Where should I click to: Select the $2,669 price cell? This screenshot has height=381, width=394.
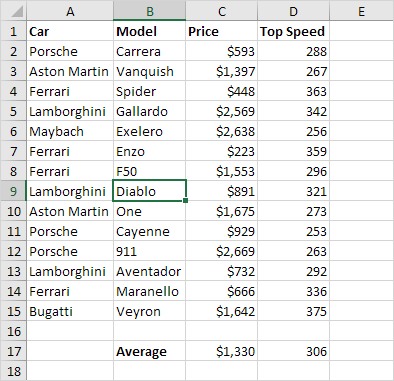222,251
